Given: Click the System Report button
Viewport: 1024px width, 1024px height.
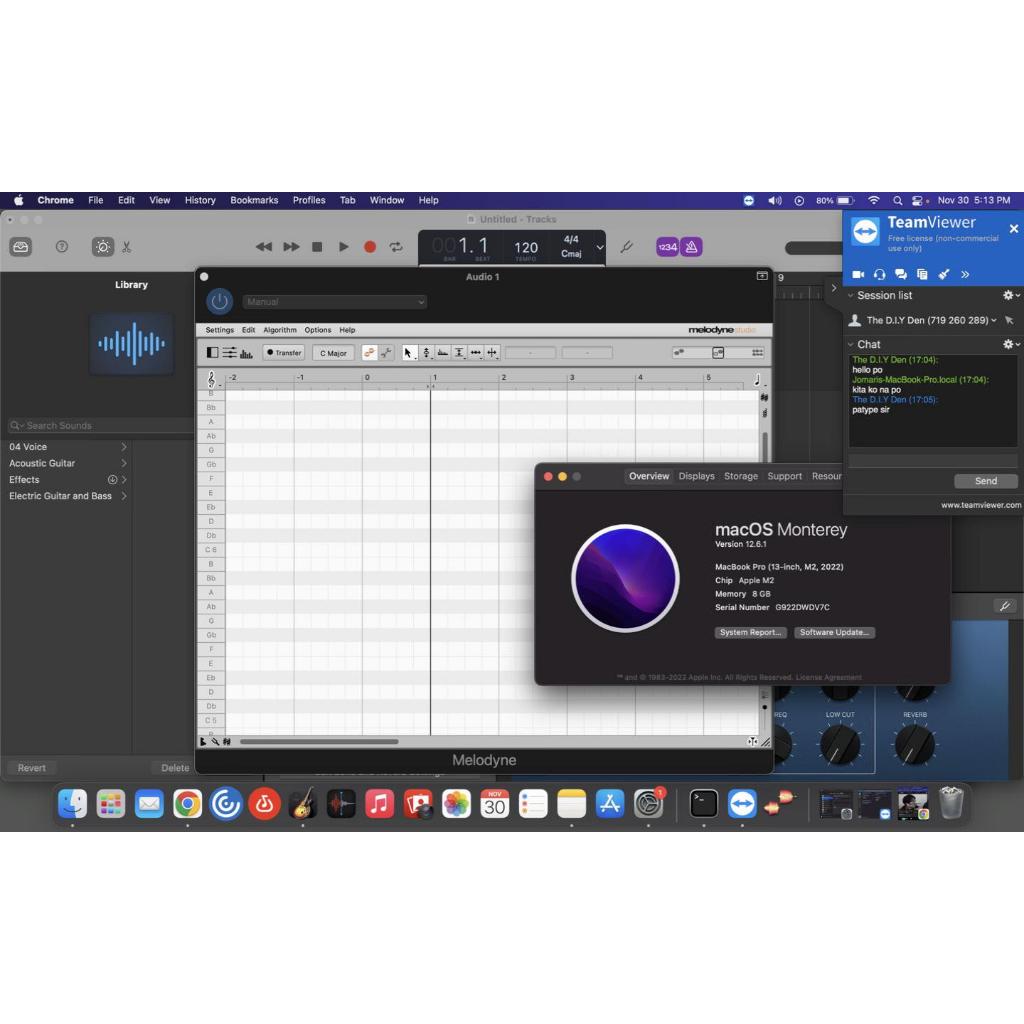Looking at the screenshot, I should [x=750, y=632].
